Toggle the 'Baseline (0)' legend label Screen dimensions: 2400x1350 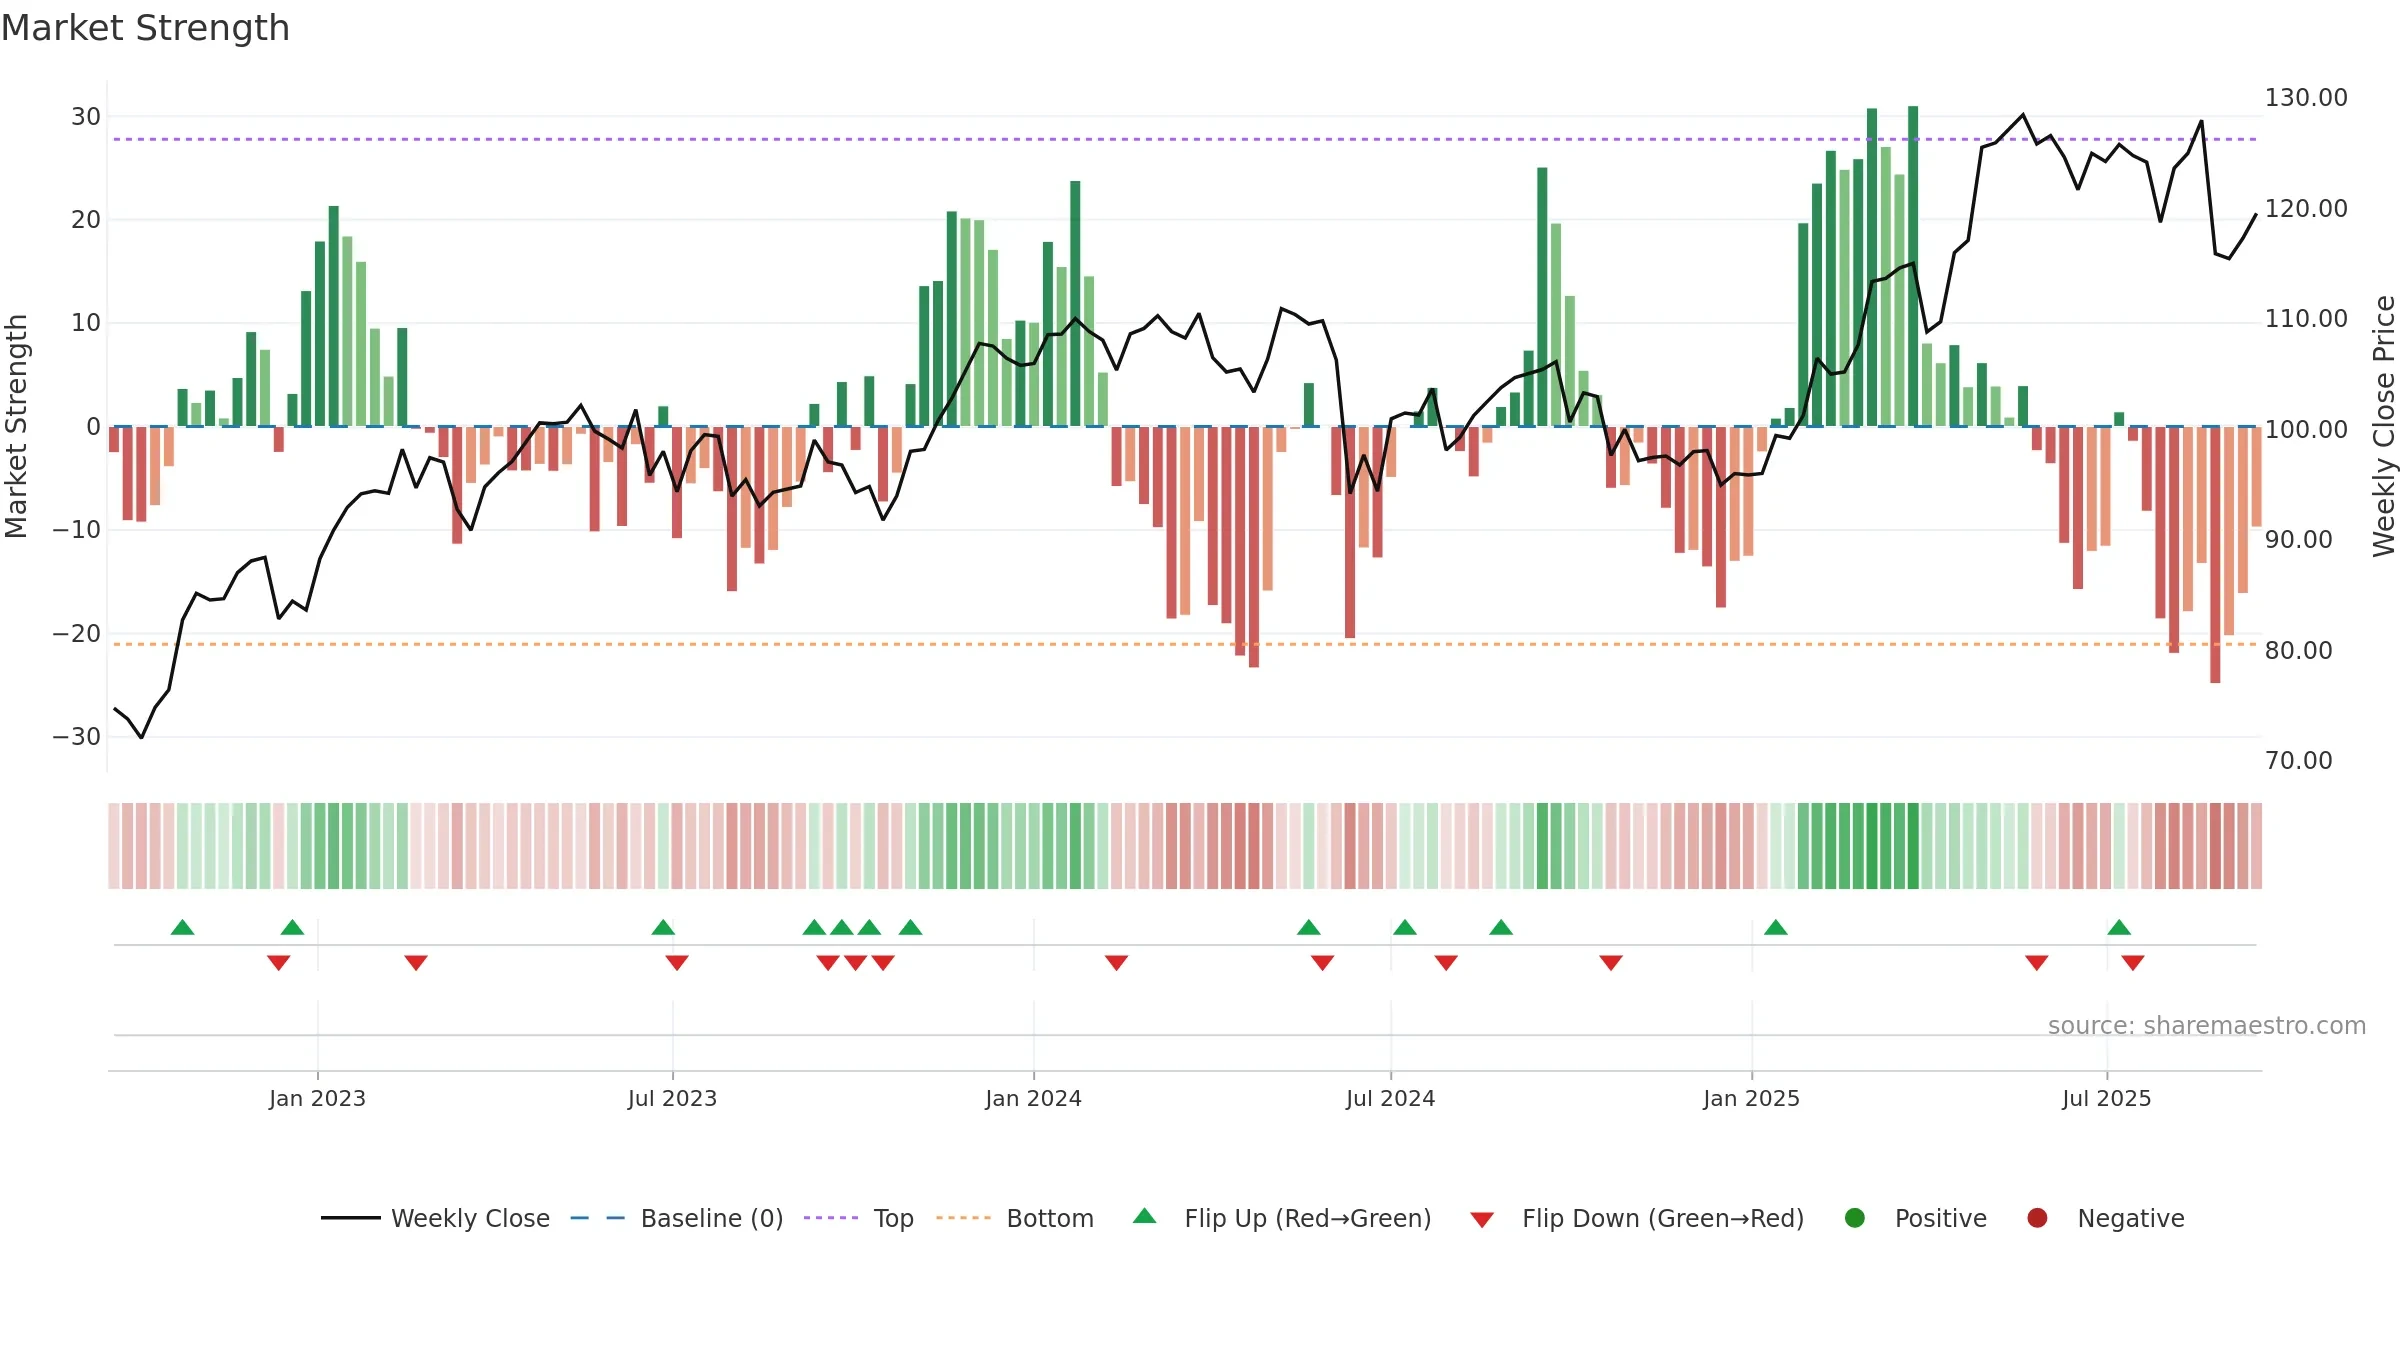point(712,1218)
